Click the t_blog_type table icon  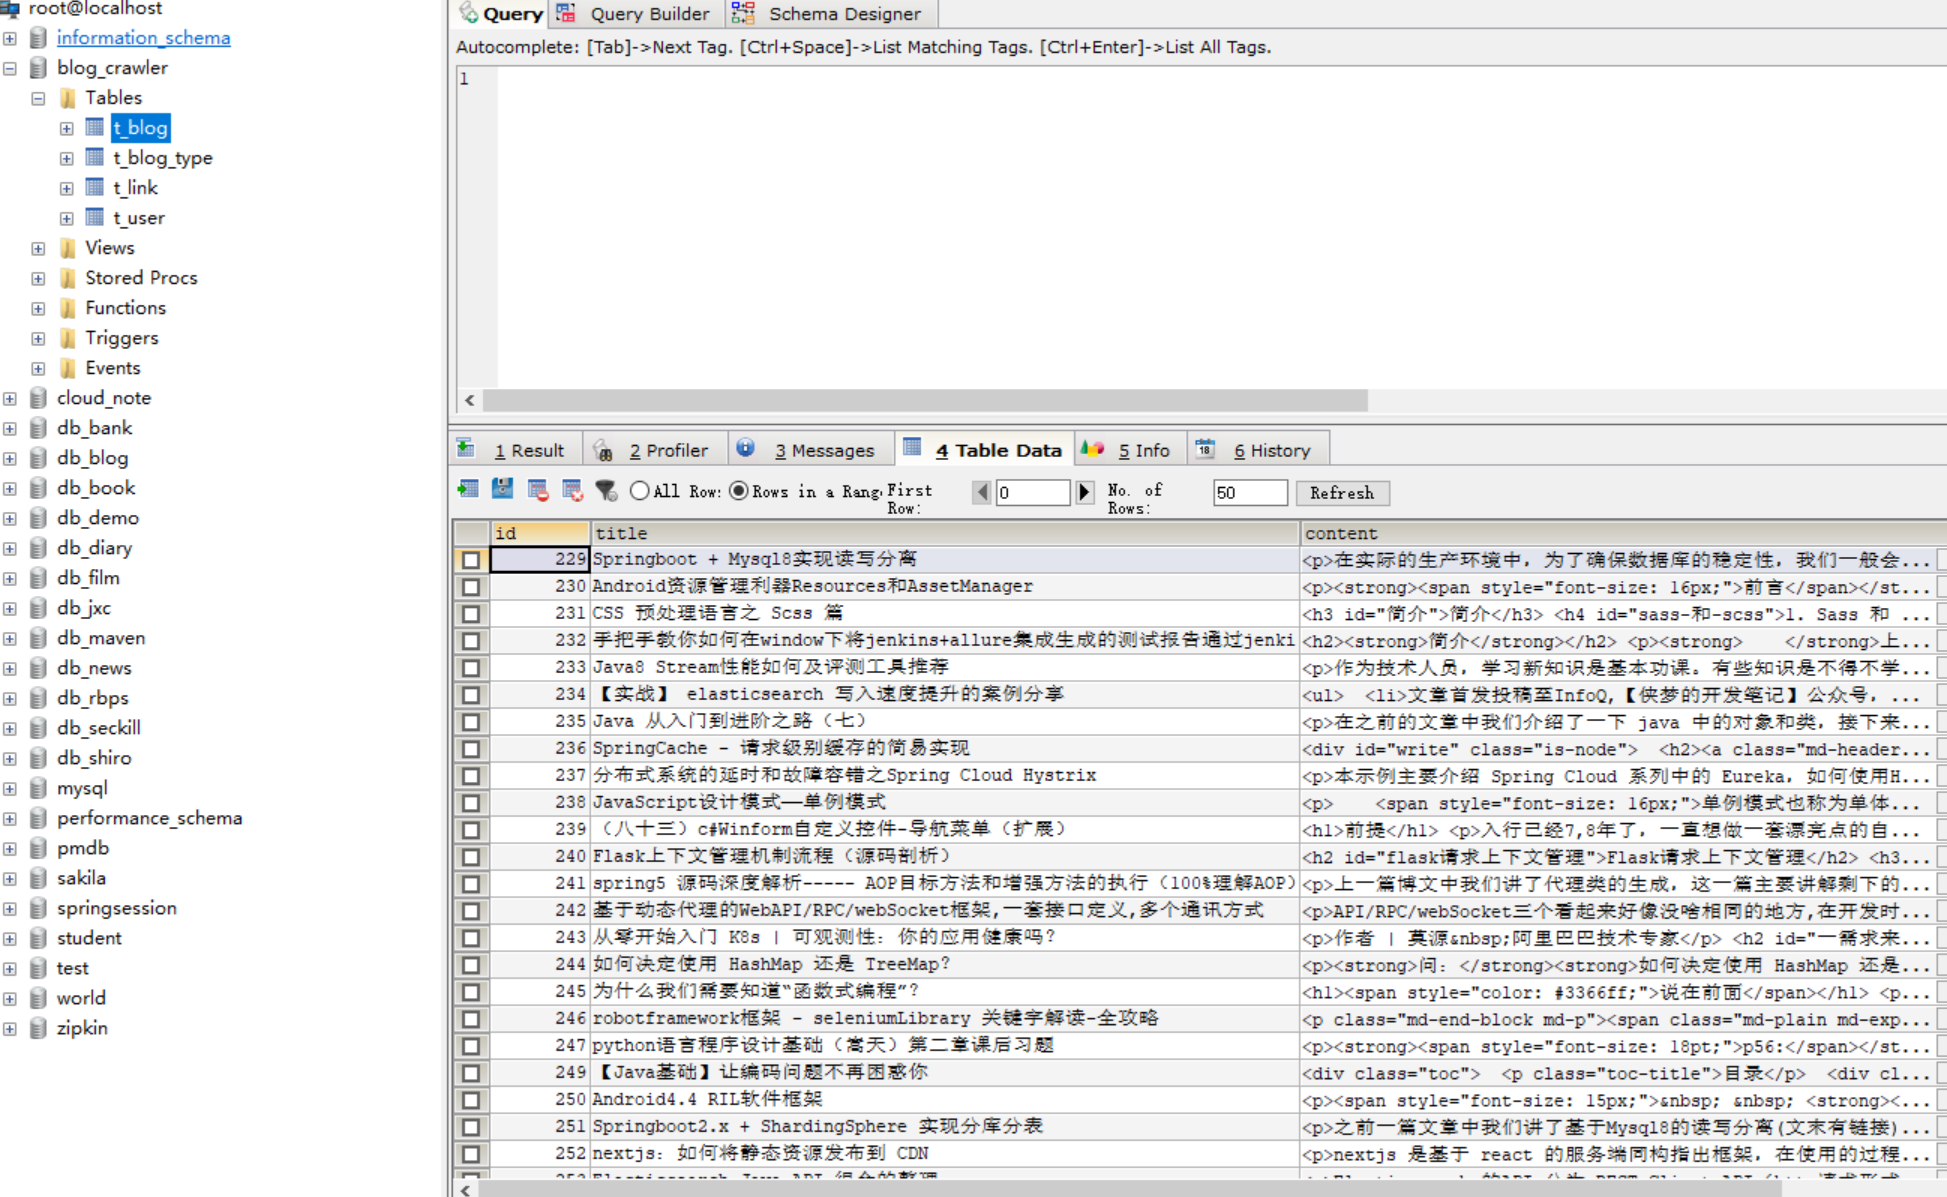95,157
